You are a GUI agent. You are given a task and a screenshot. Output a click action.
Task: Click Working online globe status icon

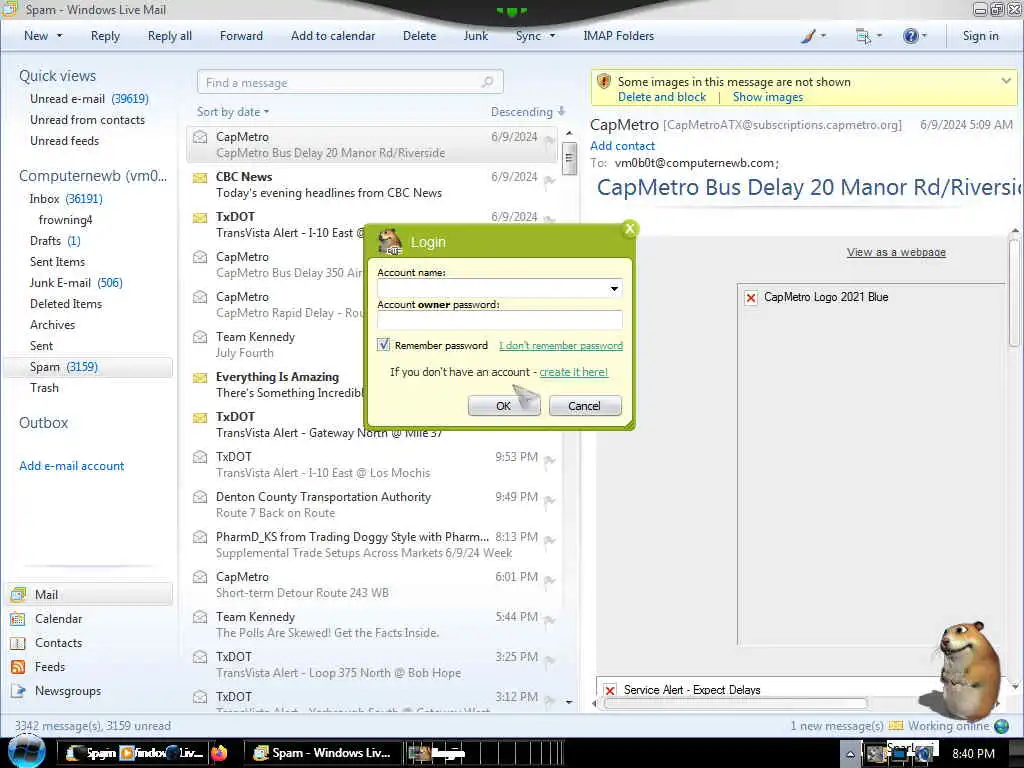click(1000, 726)
